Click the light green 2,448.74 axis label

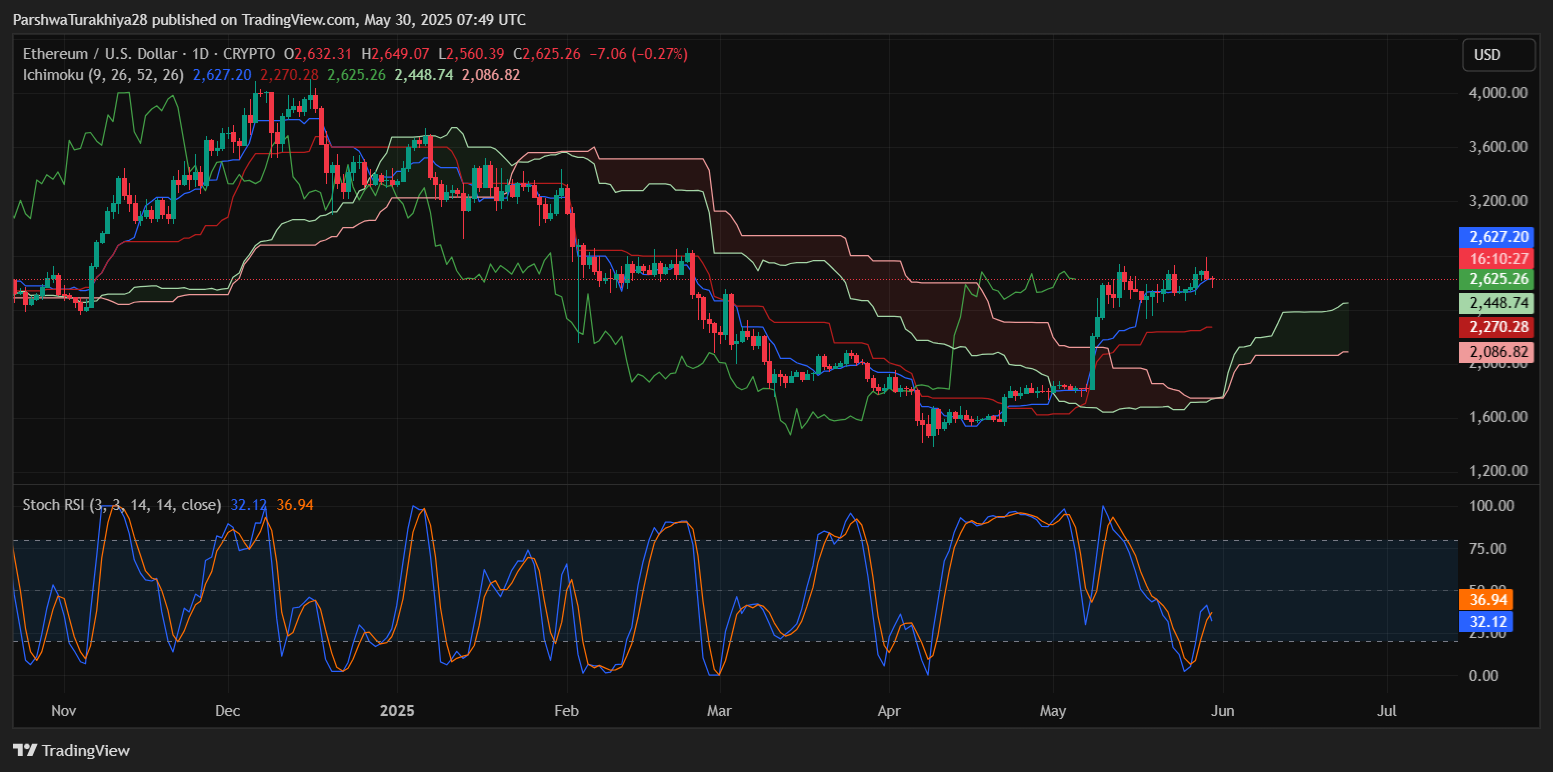tap(1496, 303)
